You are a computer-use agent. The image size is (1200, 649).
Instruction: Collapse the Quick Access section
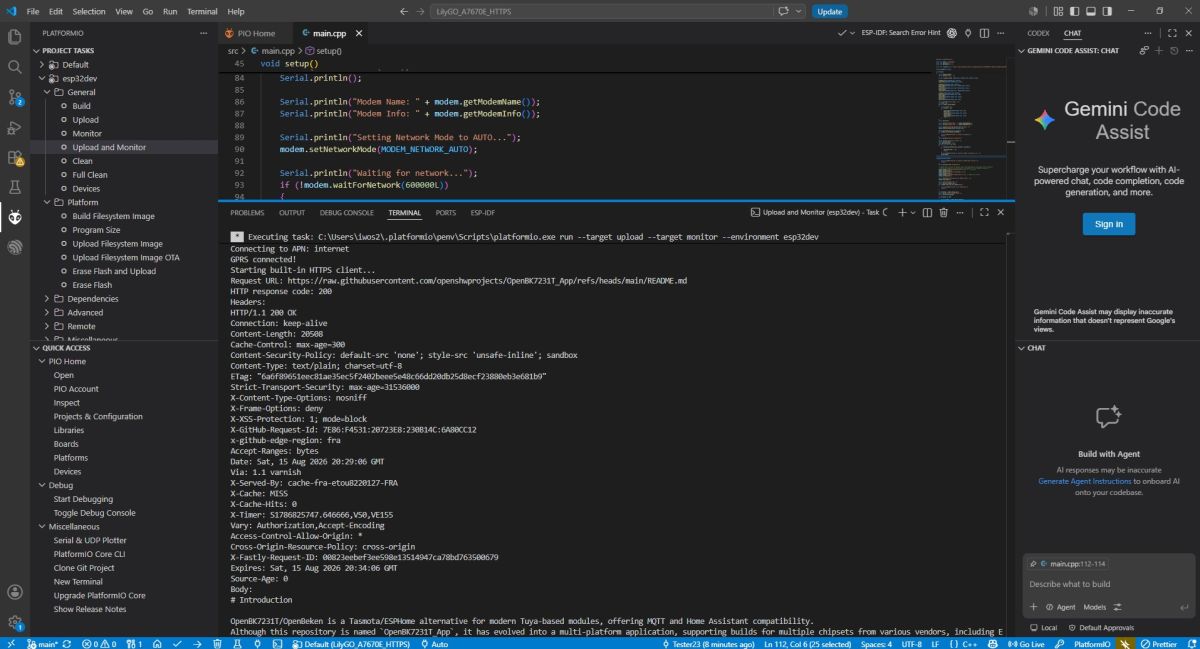click(66, 348)
